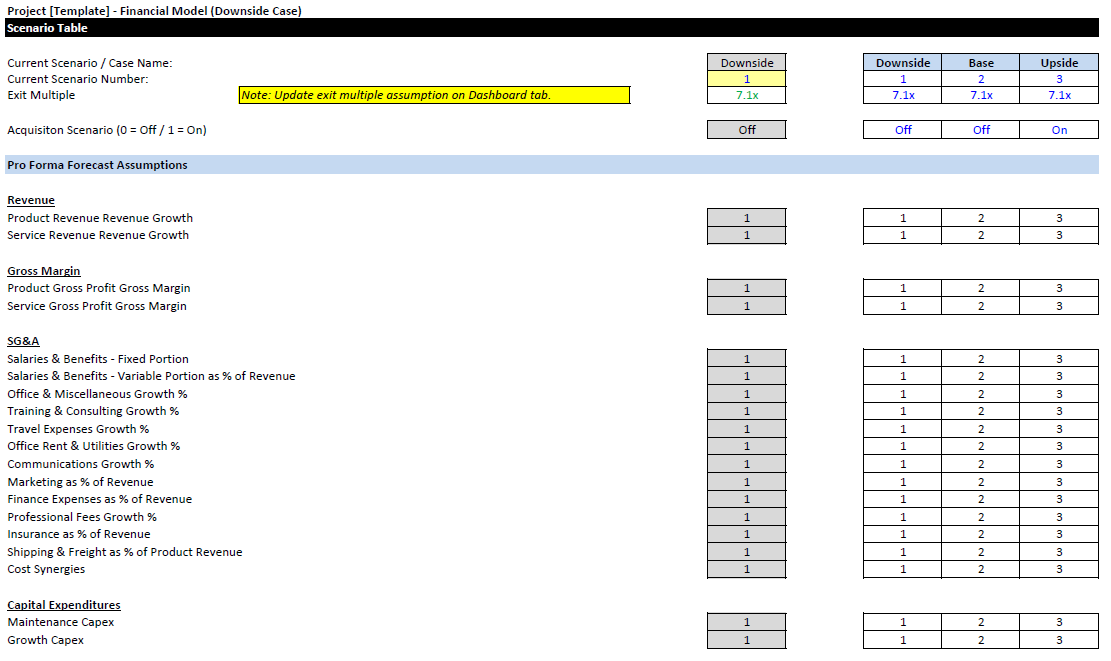Click the Pro Forma Forecast Assumptions header bar
The image size is (1111, 661).
550,165
